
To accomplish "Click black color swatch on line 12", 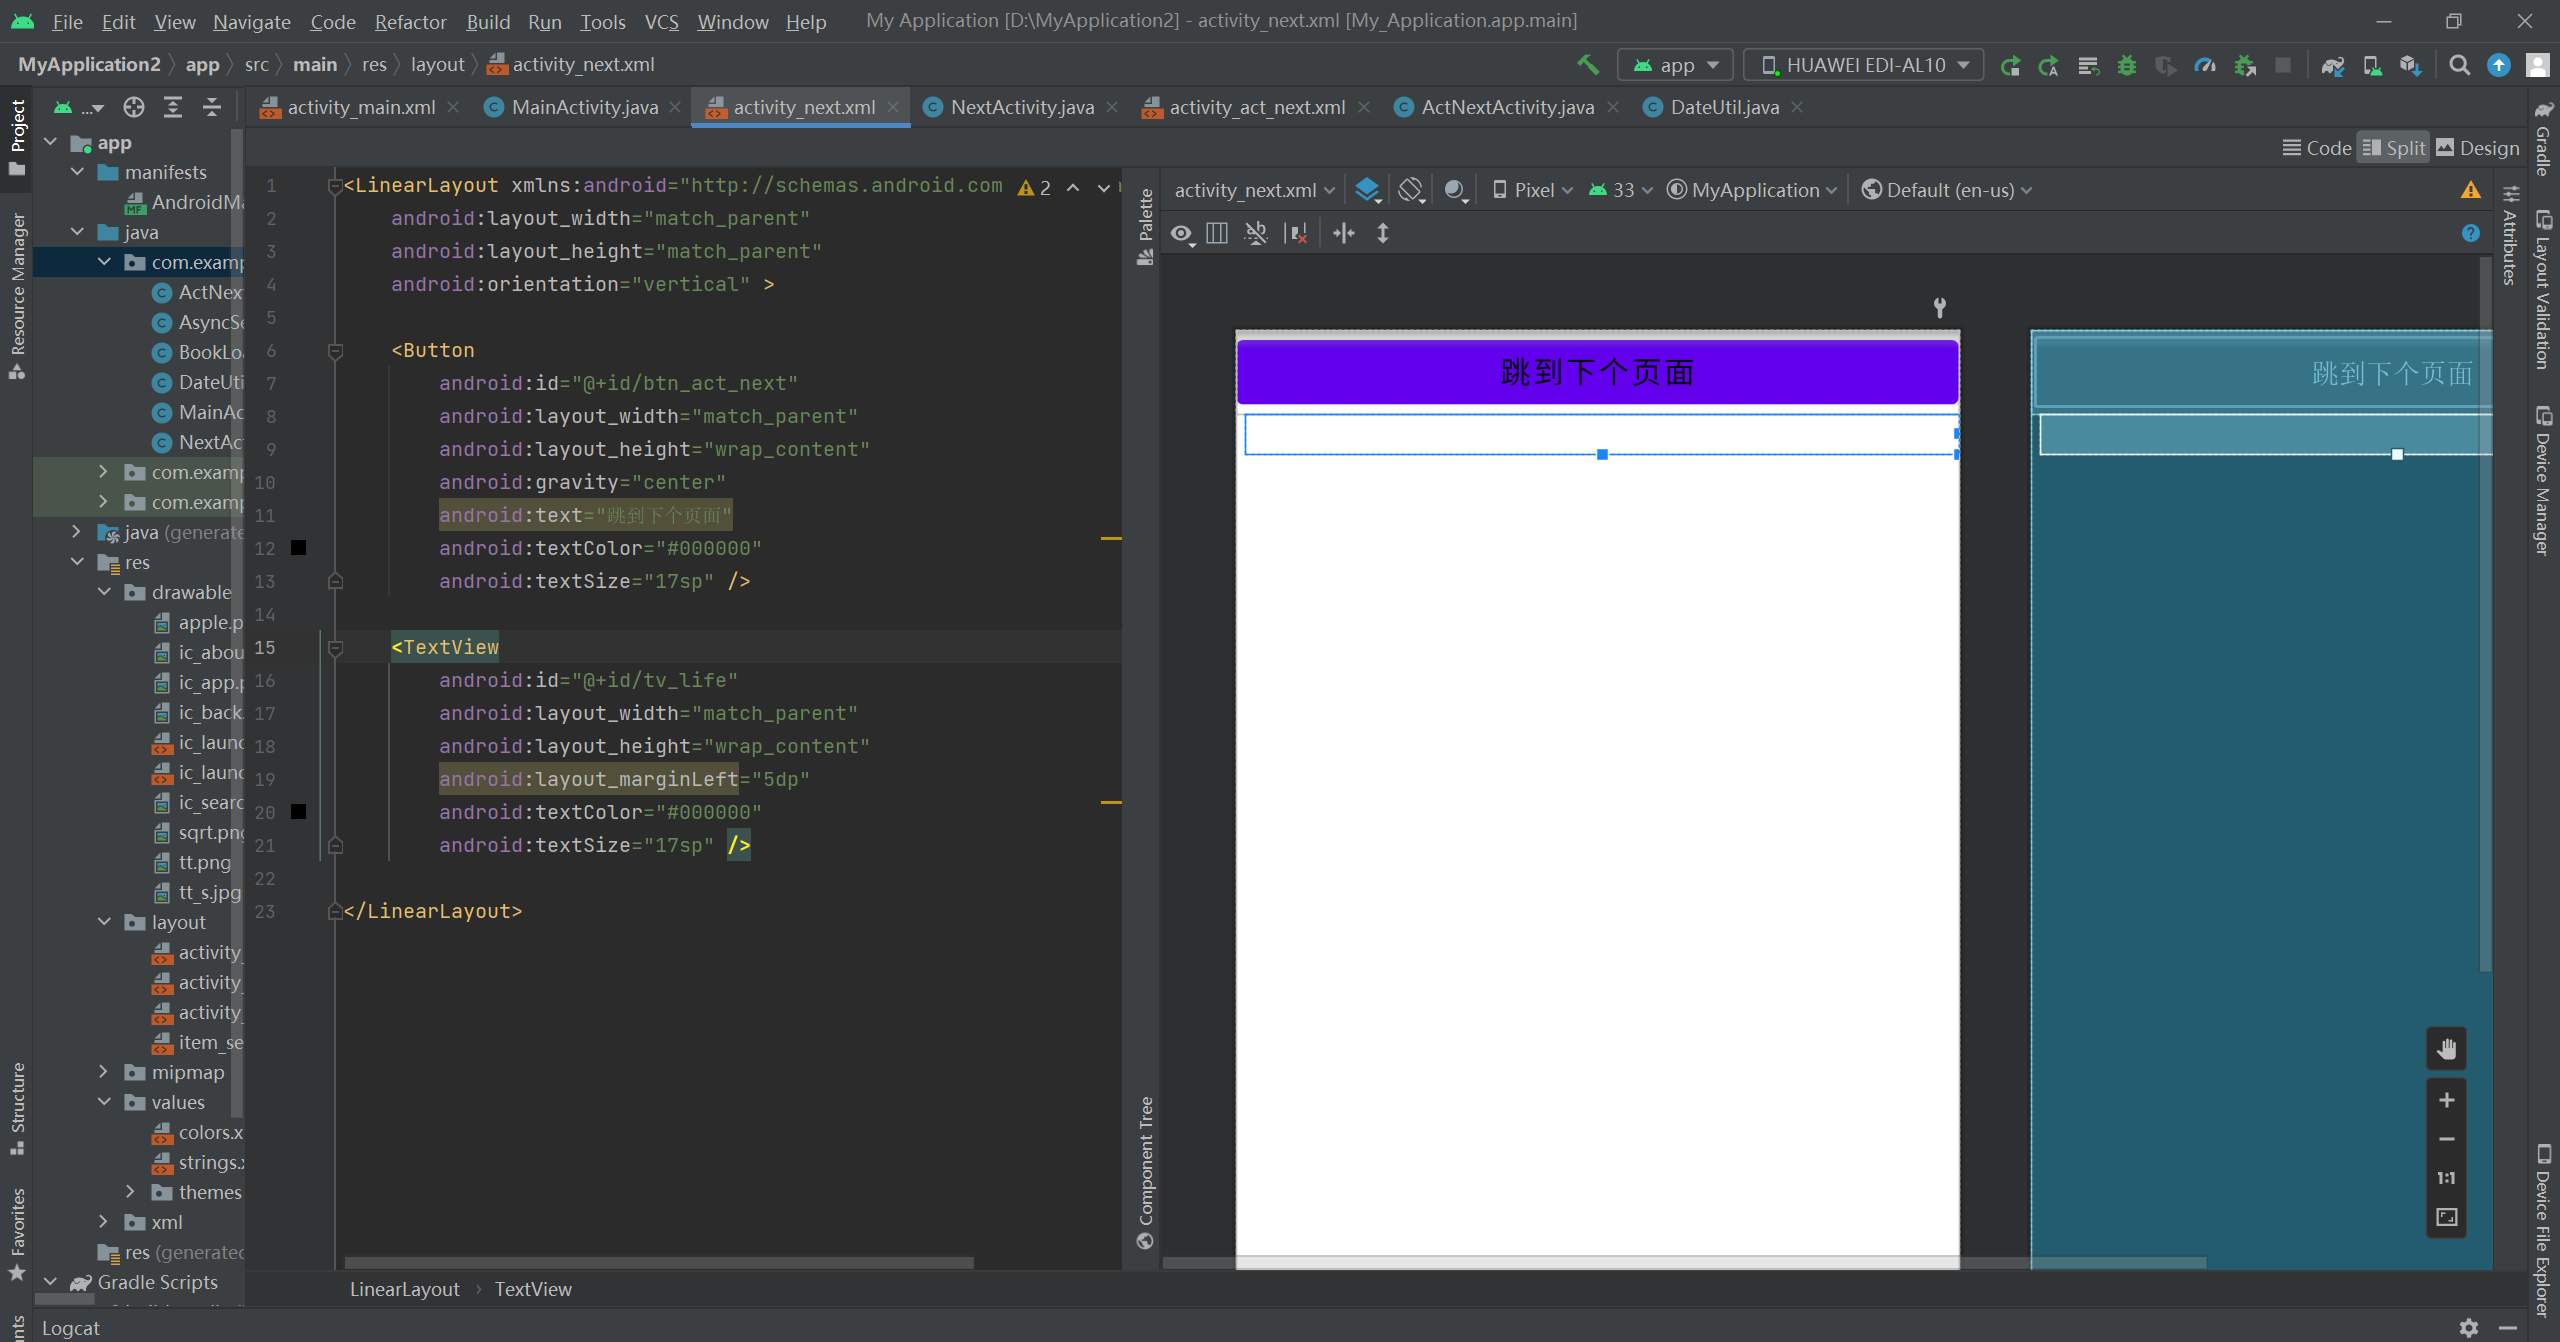I will click(298, 548).
